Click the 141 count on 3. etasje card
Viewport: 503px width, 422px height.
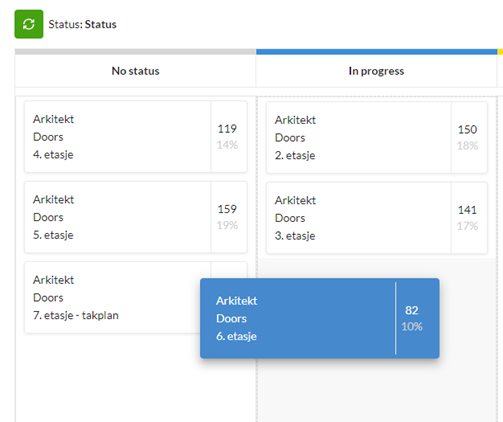coord(467,210)
